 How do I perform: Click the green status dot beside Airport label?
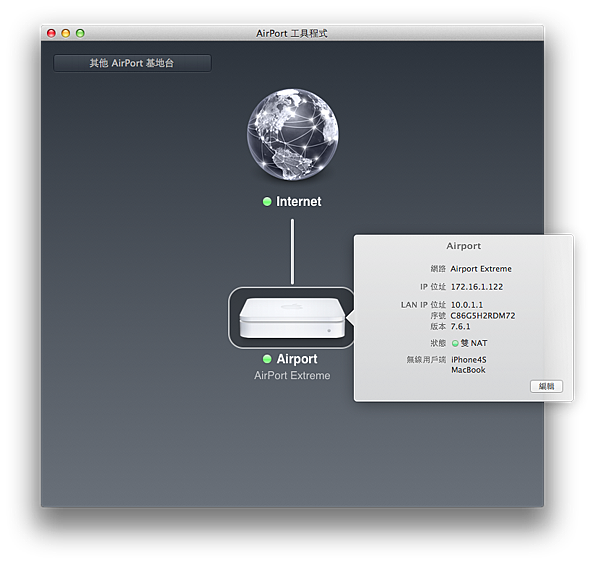(267, 359)
